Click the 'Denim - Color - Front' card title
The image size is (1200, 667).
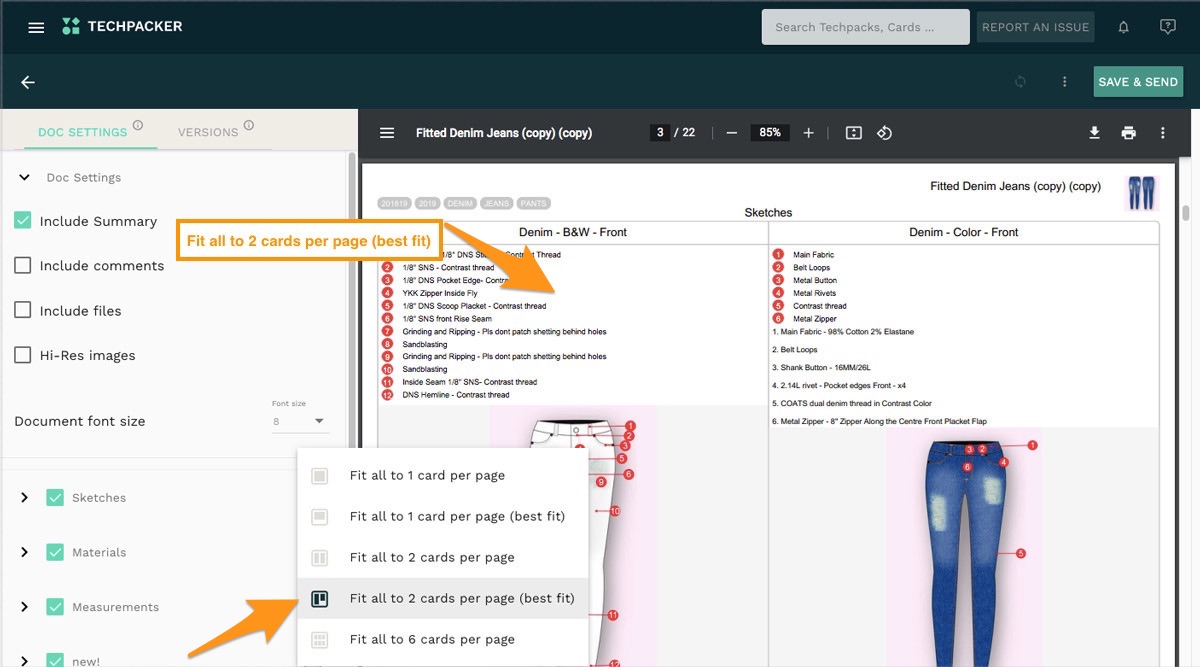964,232
